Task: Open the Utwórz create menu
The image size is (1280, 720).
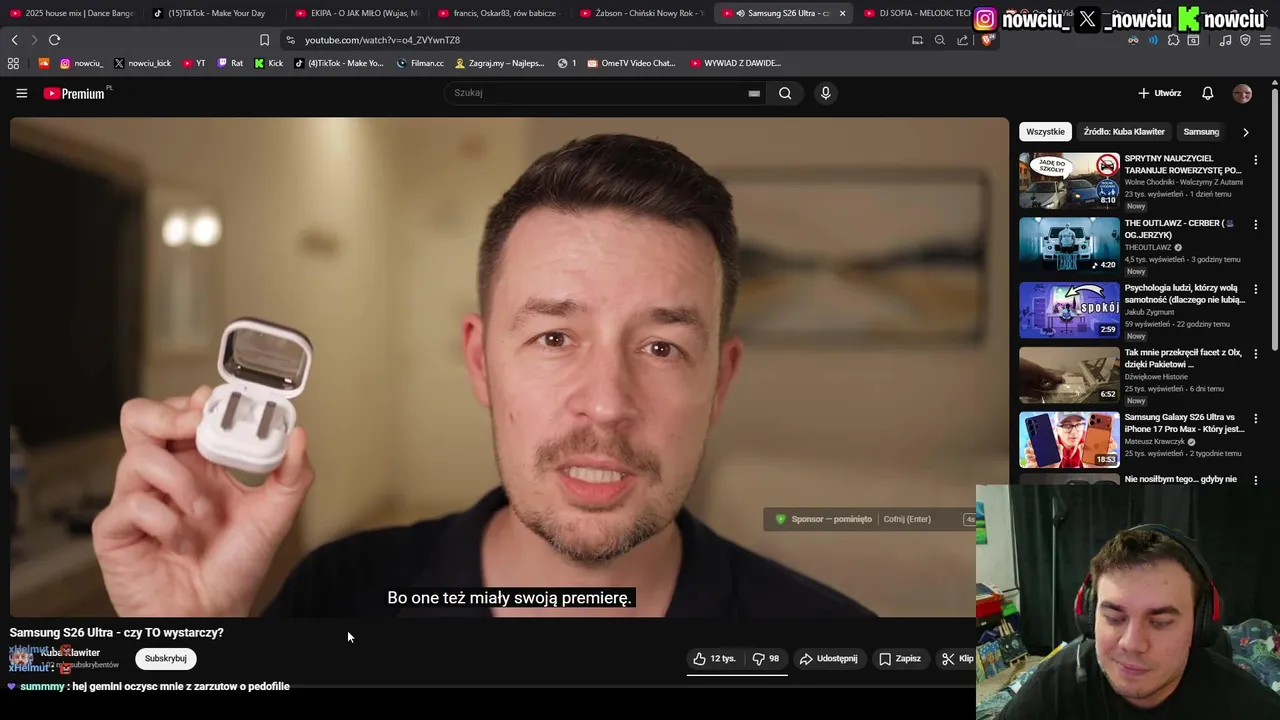Action: click(1159, 93)
